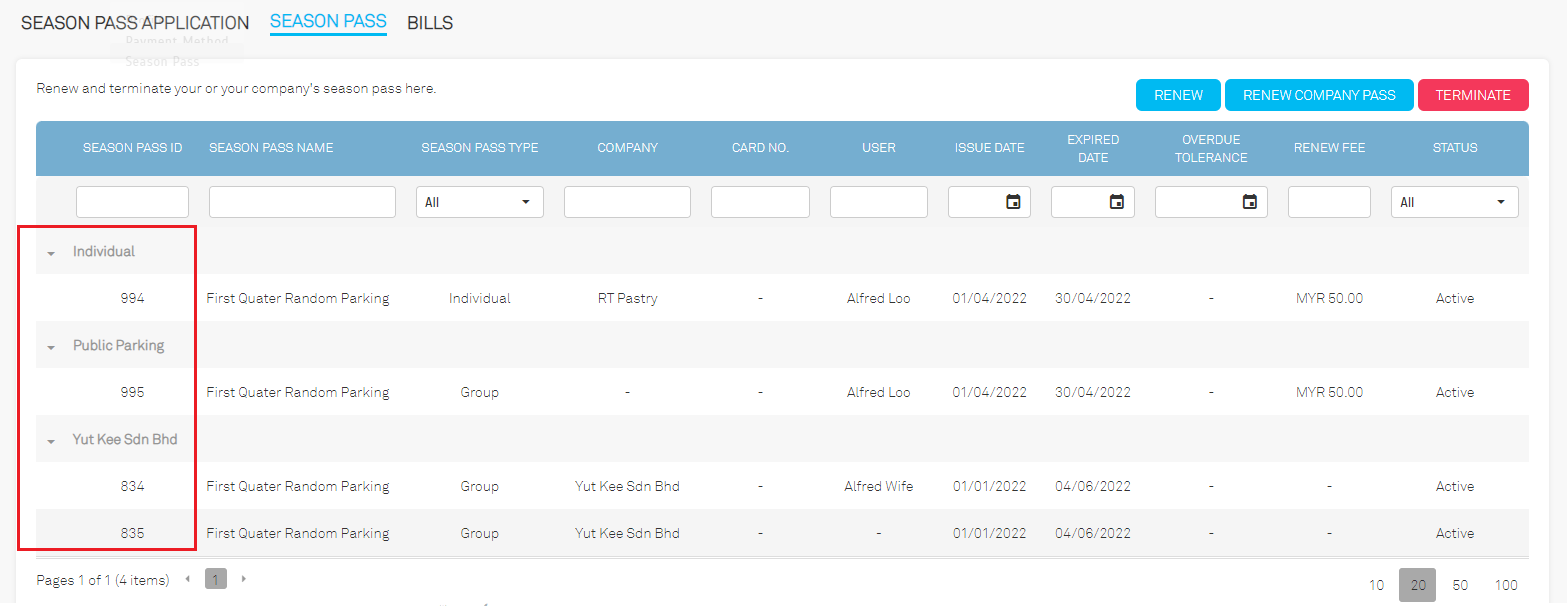1567x606 pixels.
Task: Open the Issue Date calendar picker
Action: (1013, 202)
